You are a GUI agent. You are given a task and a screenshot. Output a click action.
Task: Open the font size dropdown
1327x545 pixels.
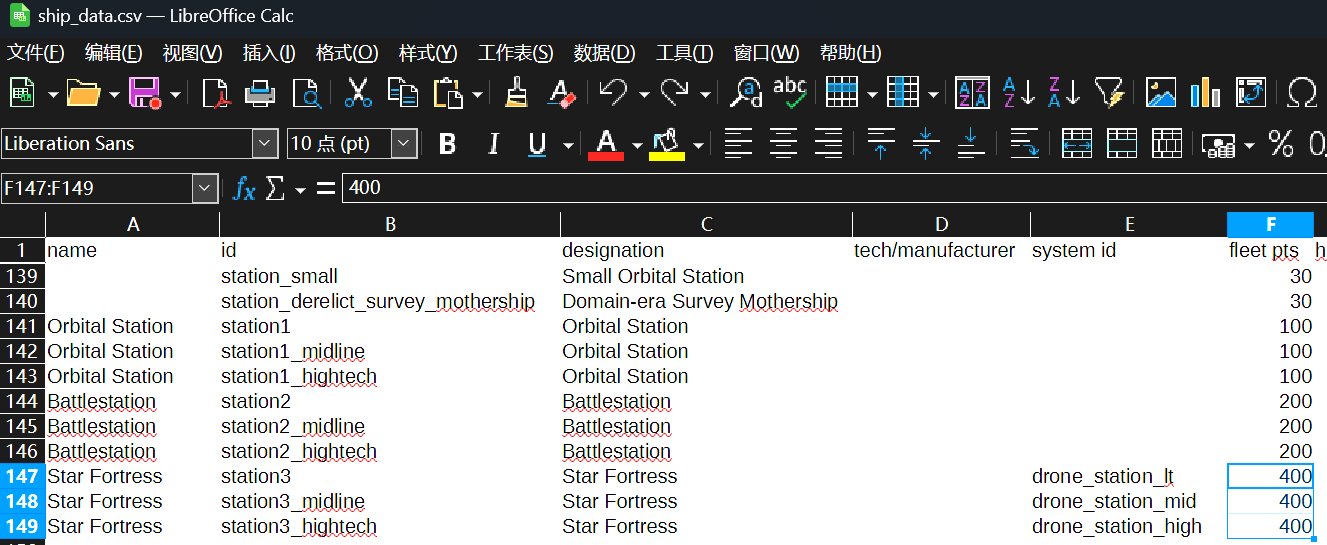(404, 144)
